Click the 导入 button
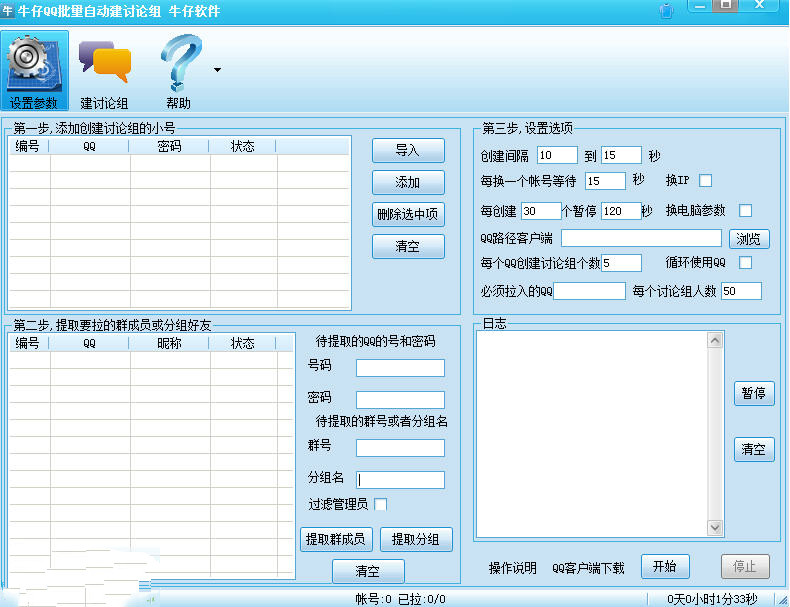 pyautogui.click(x=408, y=150)
